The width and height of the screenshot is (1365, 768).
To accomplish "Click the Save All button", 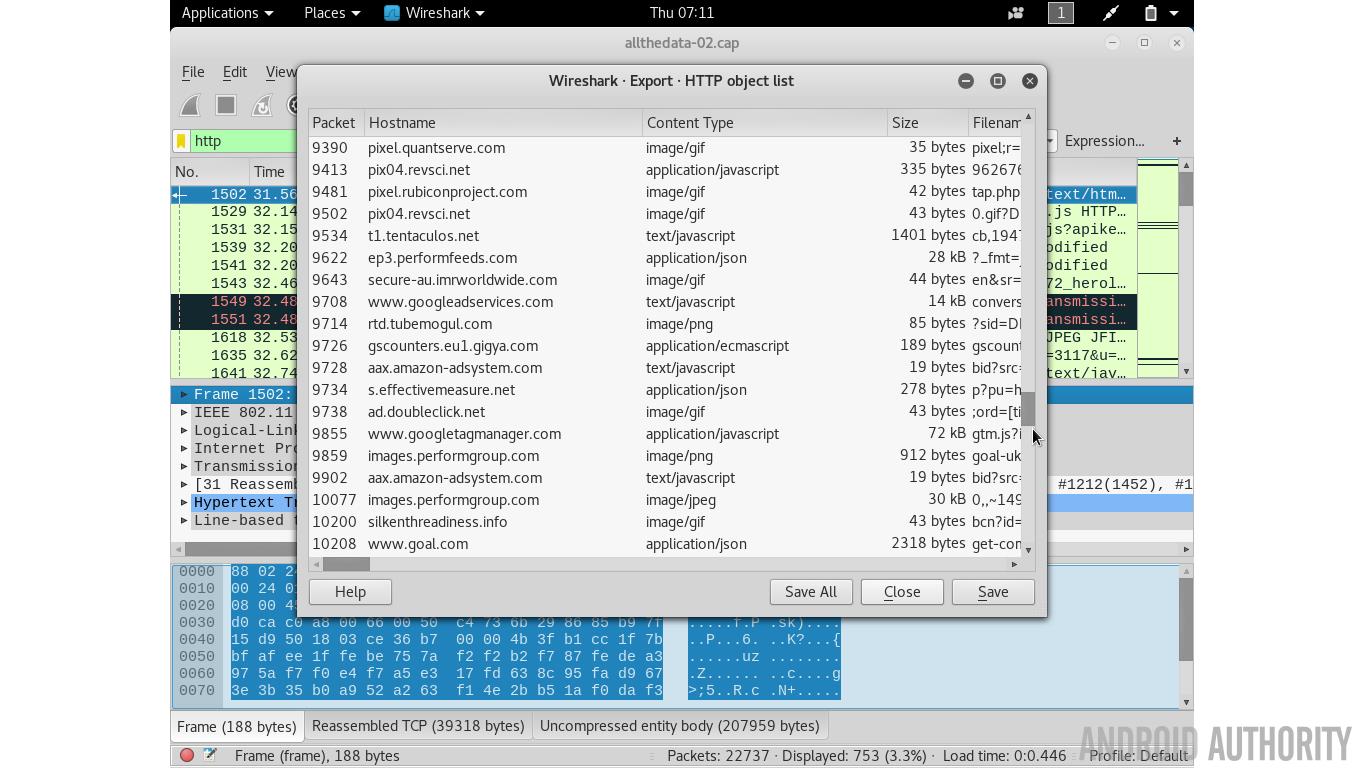I will (x=811, y=592).
